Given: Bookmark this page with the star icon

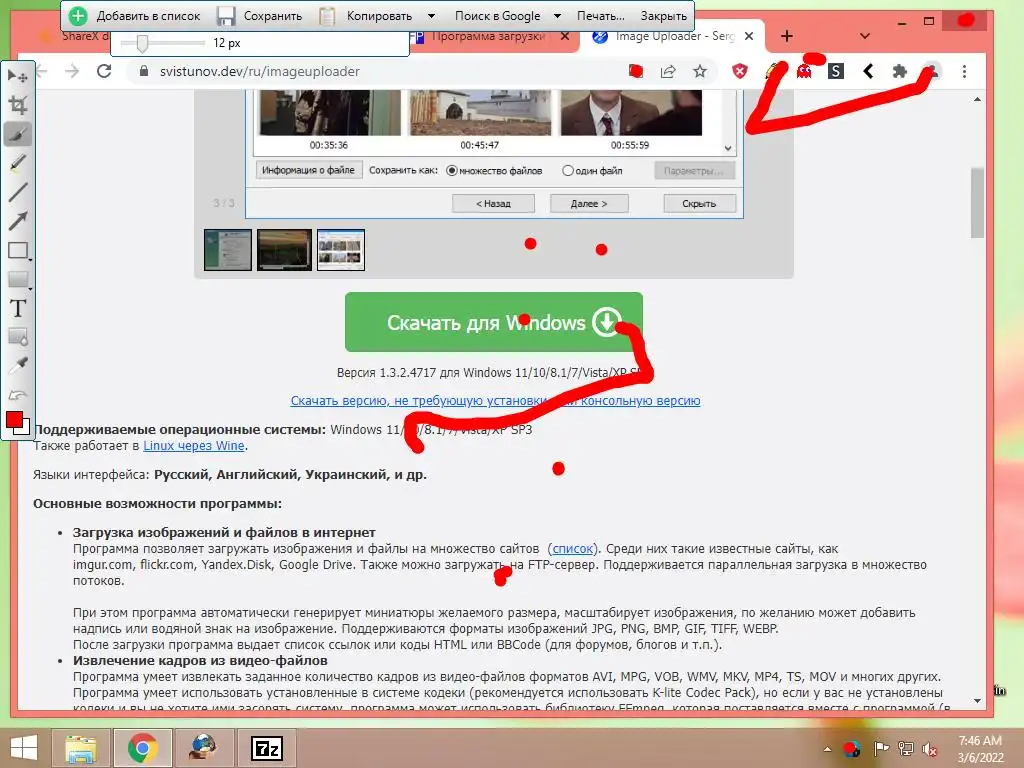Looking at the screenshot, I should (700, 71).
